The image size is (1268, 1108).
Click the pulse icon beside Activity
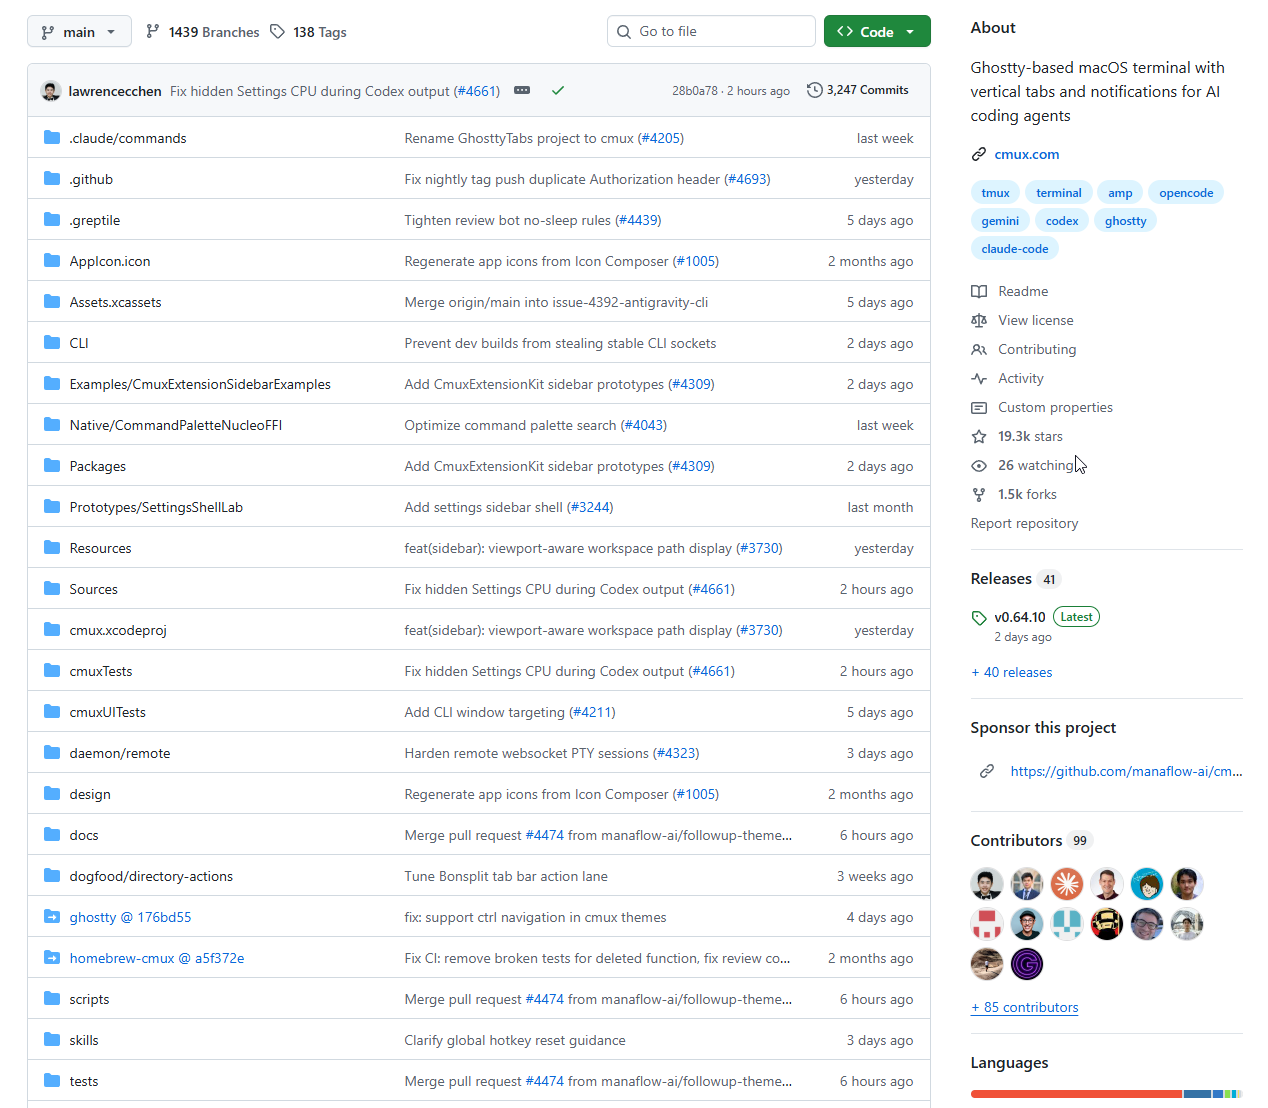pos(979,378)
